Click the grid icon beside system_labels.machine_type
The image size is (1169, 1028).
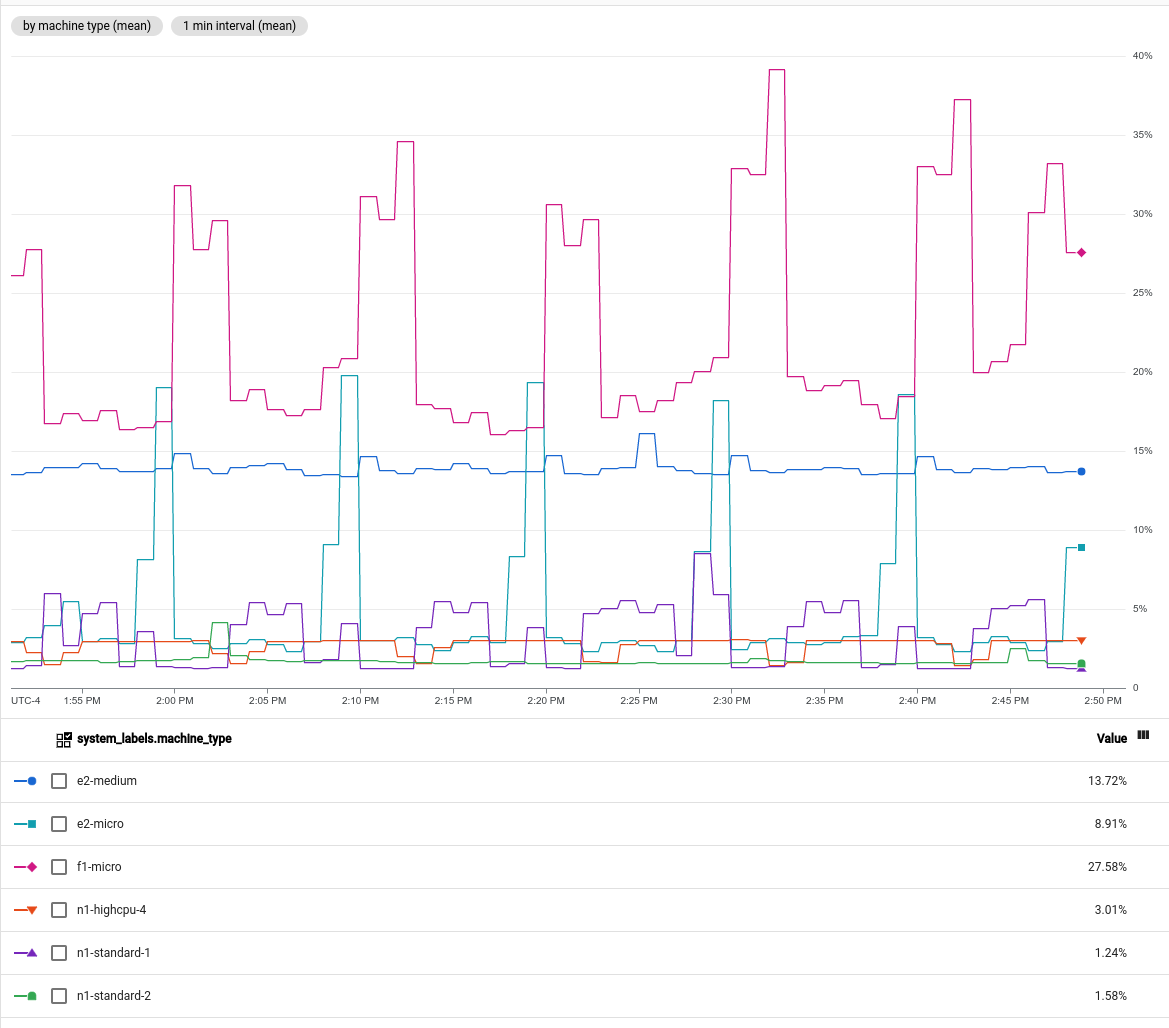pyautogui.click(x=62, y=738)
